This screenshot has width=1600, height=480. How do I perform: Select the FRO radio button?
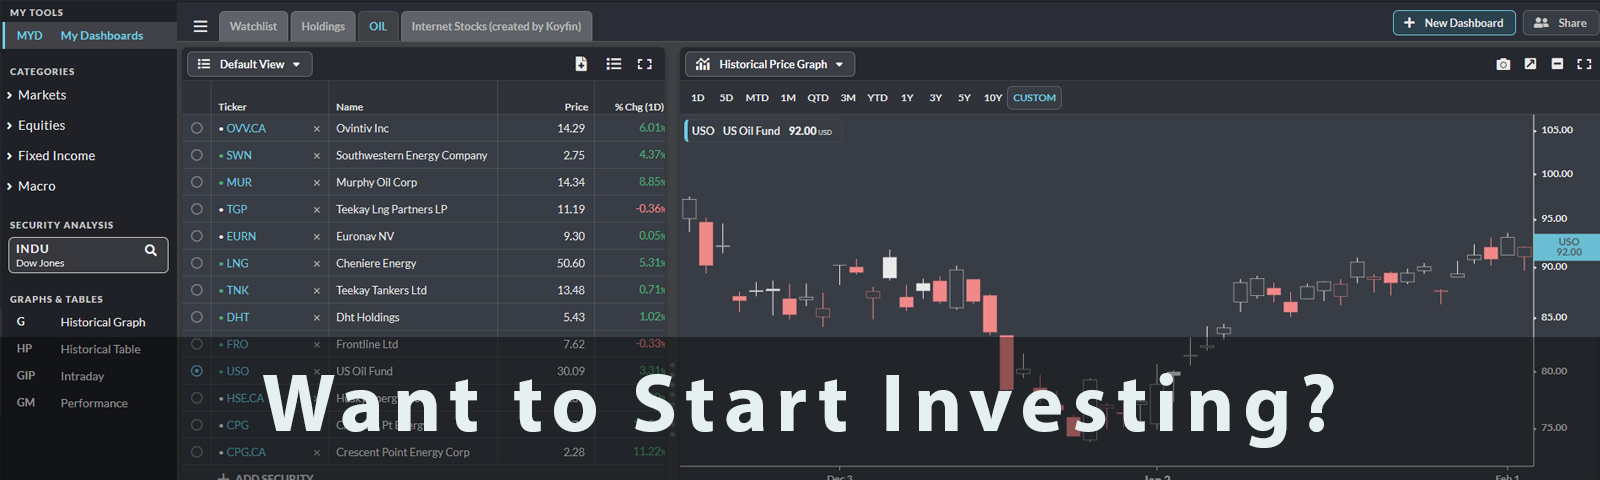pos(197,344)
